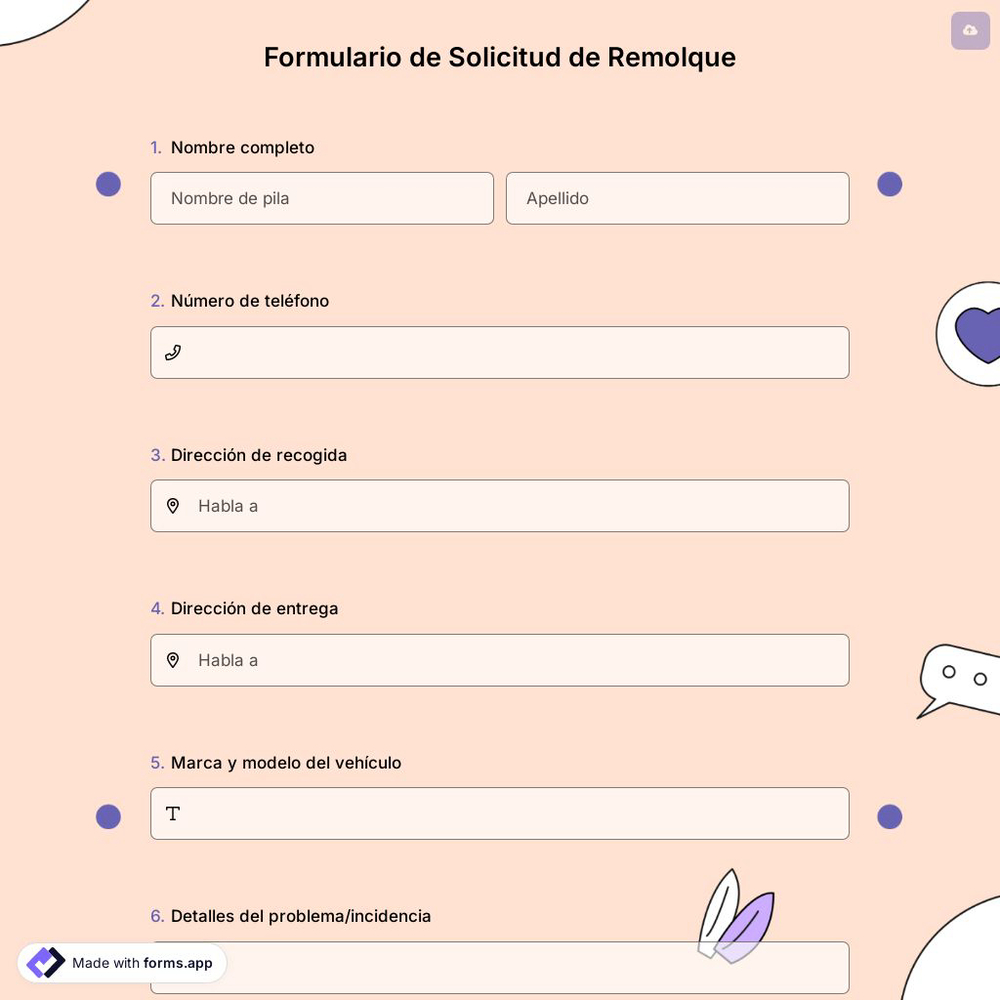Click the T text icon in the vehículo field
1000x1000 pixels.
173,813
